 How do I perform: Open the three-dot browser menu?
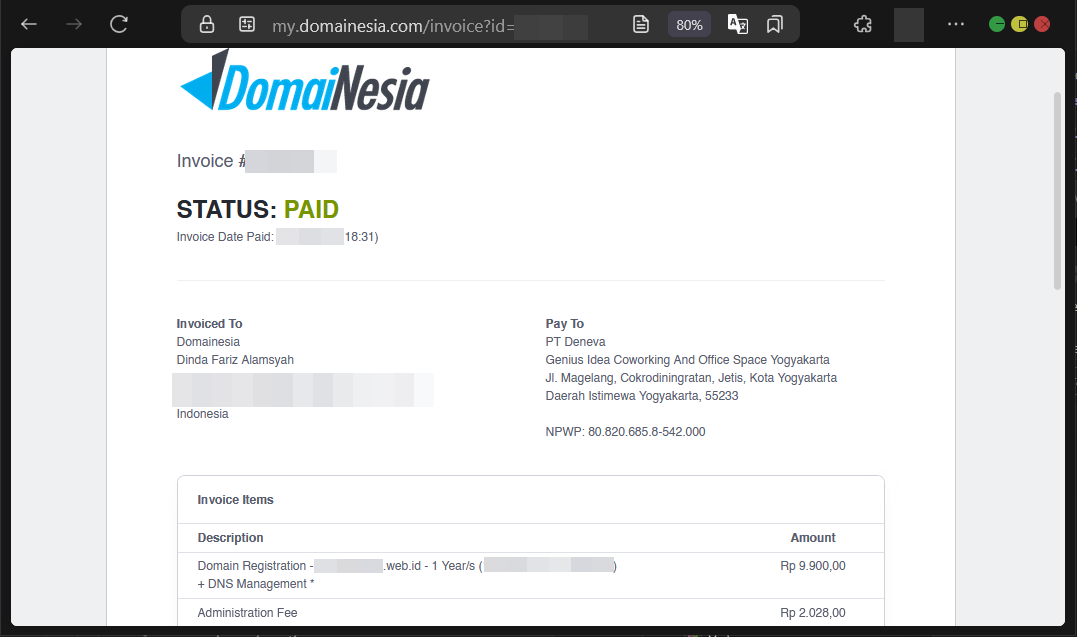[x=955, y=23]
